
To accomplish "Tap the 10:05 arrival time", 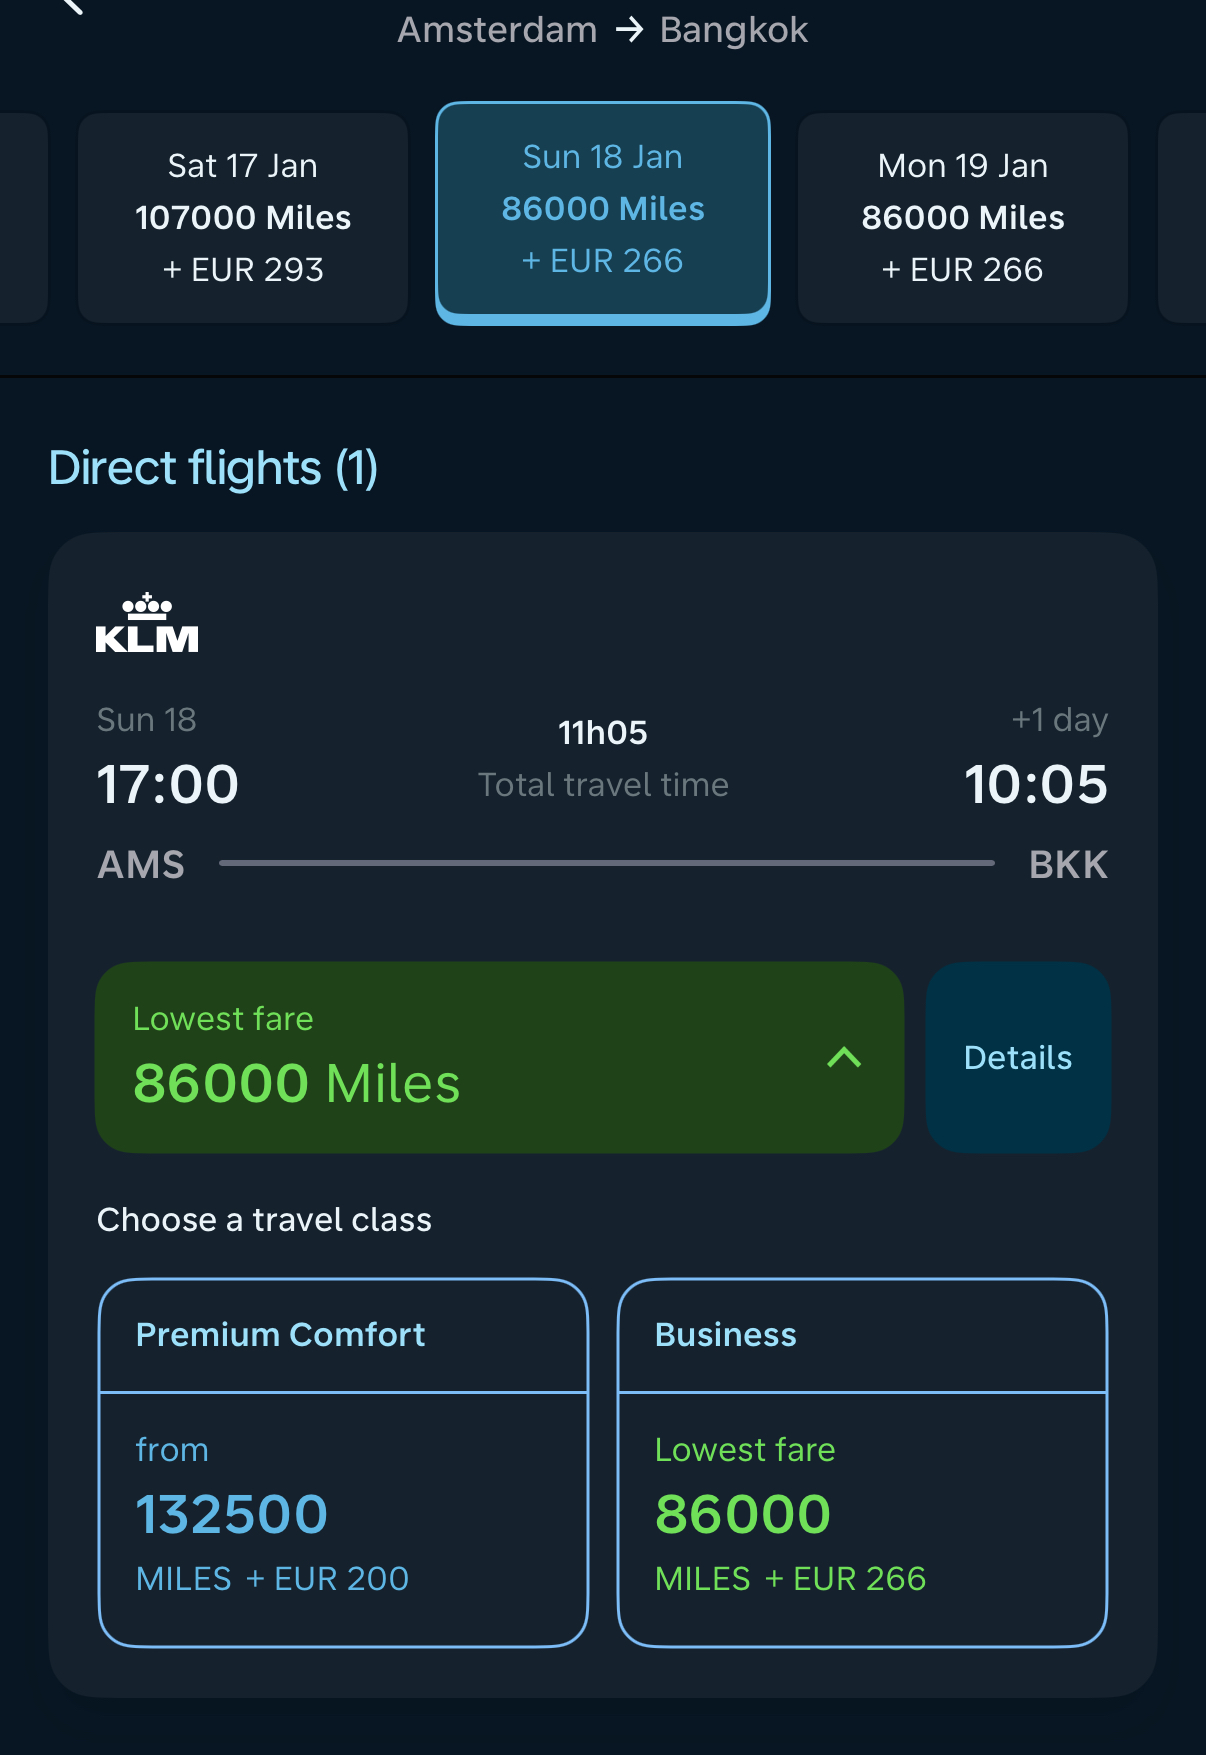I will 1036,784.
